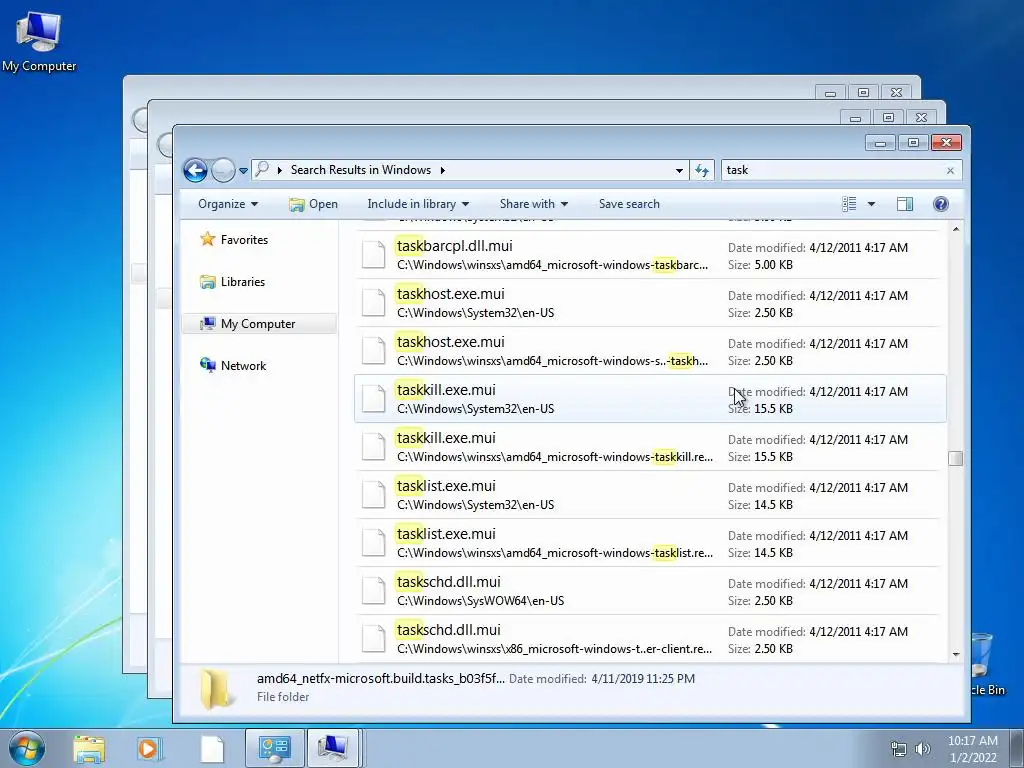The height and width of the screenshot is (768, 1024).
Task: Click the blank document taskbar icon
Action: [x=212, y=749]
